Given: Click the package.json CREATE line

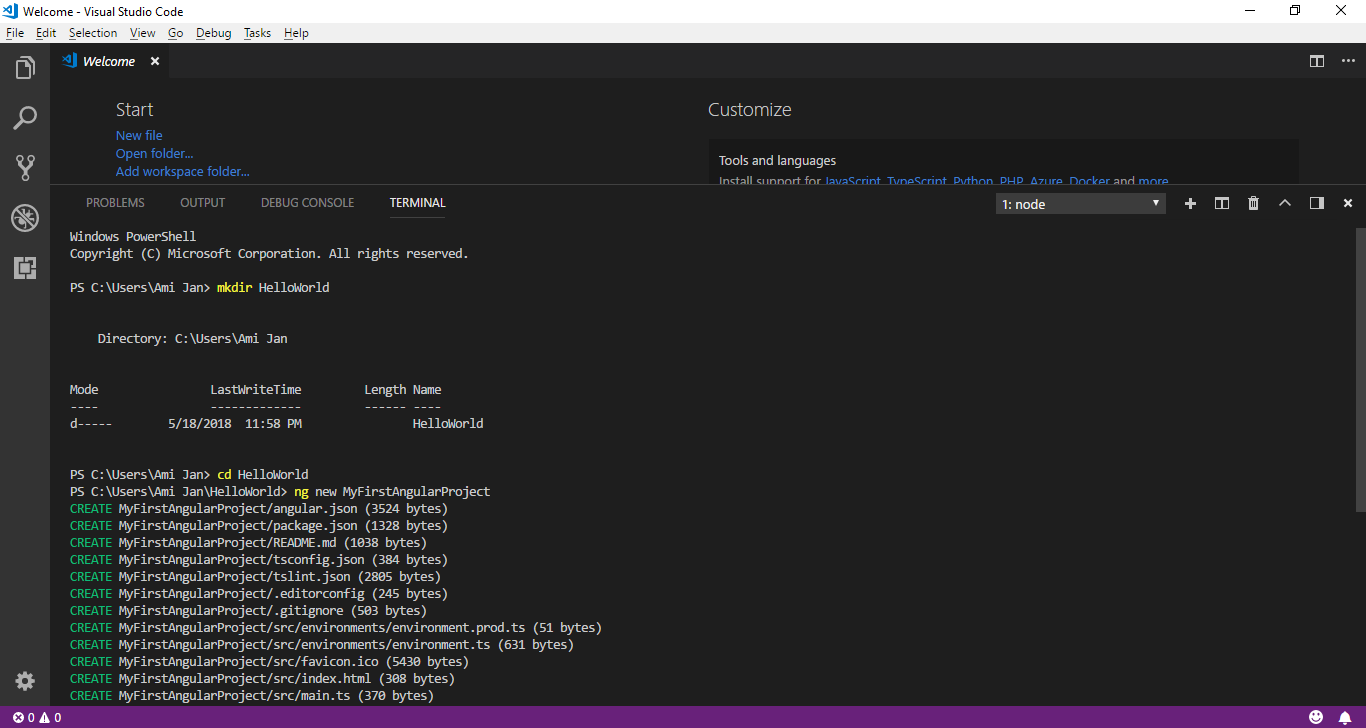Looking at the screenshot, I should pyautogui.click(x=259, y=526).
